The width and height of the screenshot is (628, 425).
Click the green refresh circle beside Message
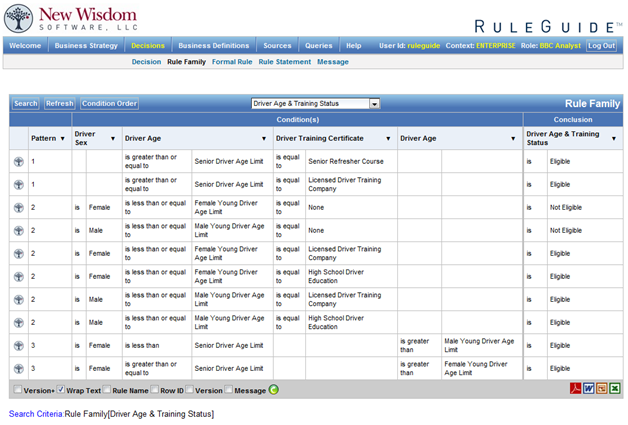(x=274, y=390)
